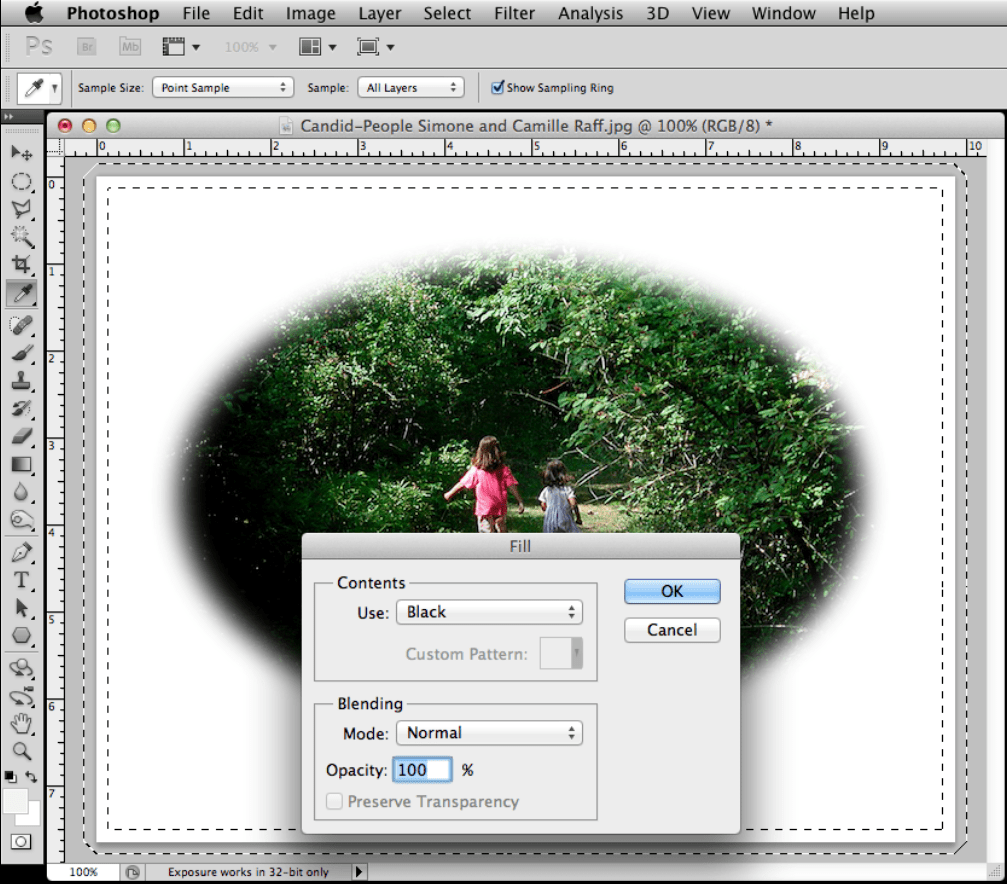
Task: Select the Elliptical Marquee tool
Action: click(x=21, y=181)
